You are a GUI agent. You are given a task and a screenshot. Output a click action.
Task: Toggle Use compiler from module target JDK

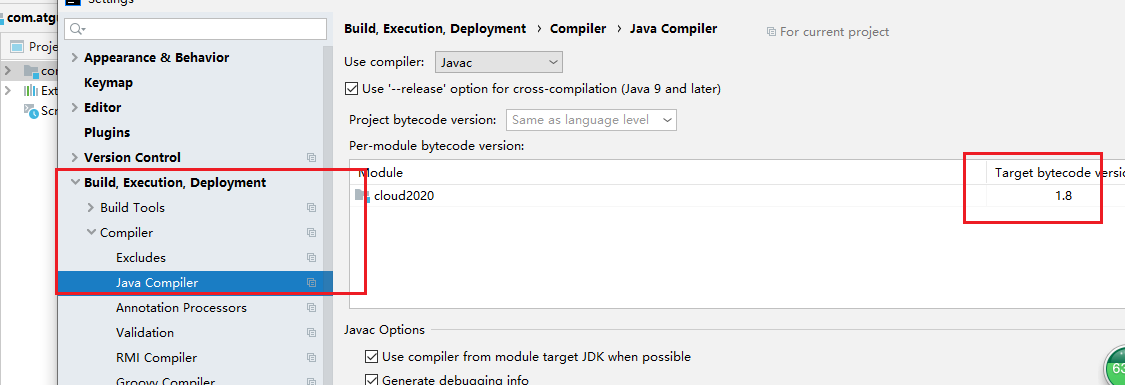click(372, 356)
